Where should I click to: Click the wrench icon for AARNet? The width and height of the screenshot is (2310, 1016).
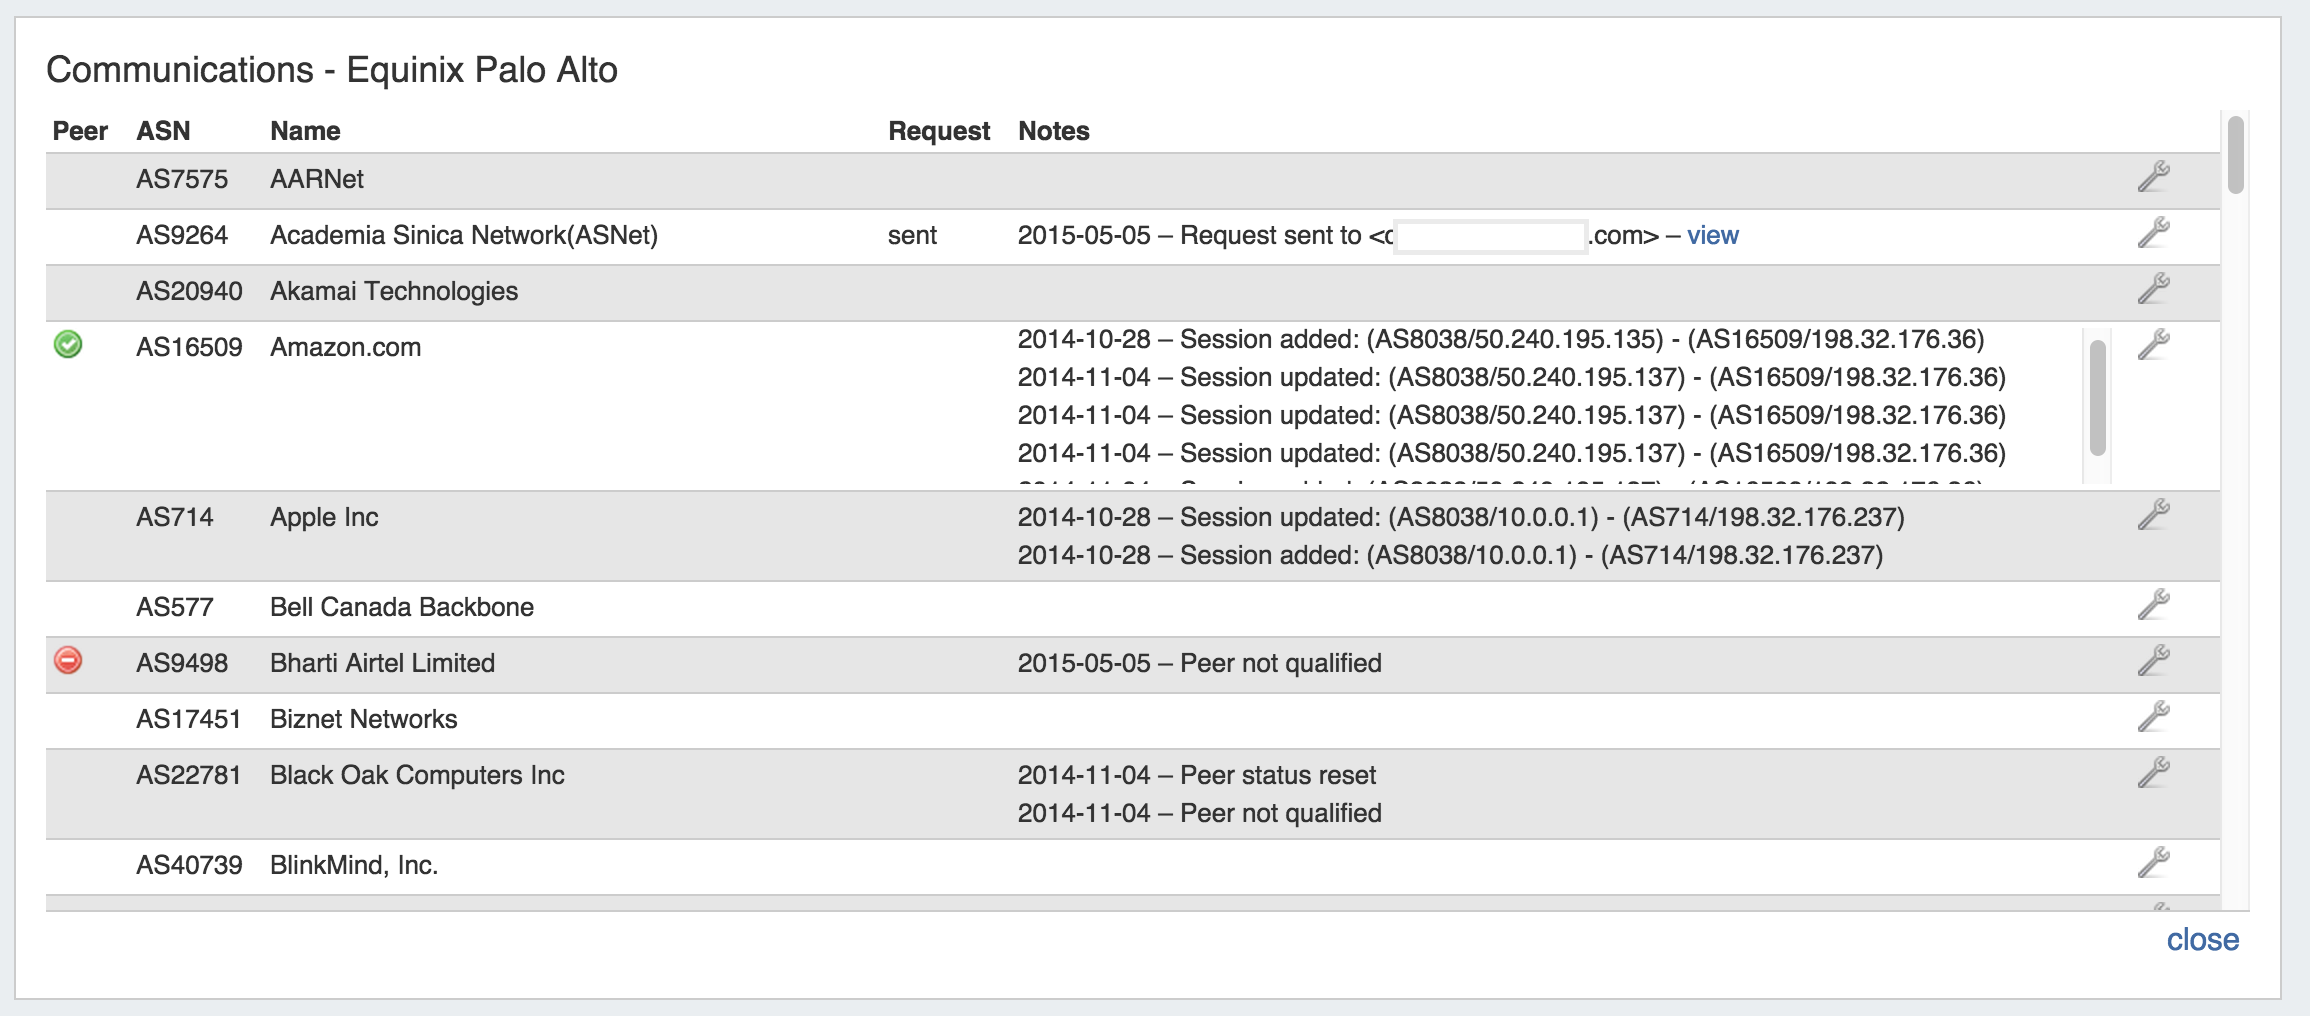2153,177
